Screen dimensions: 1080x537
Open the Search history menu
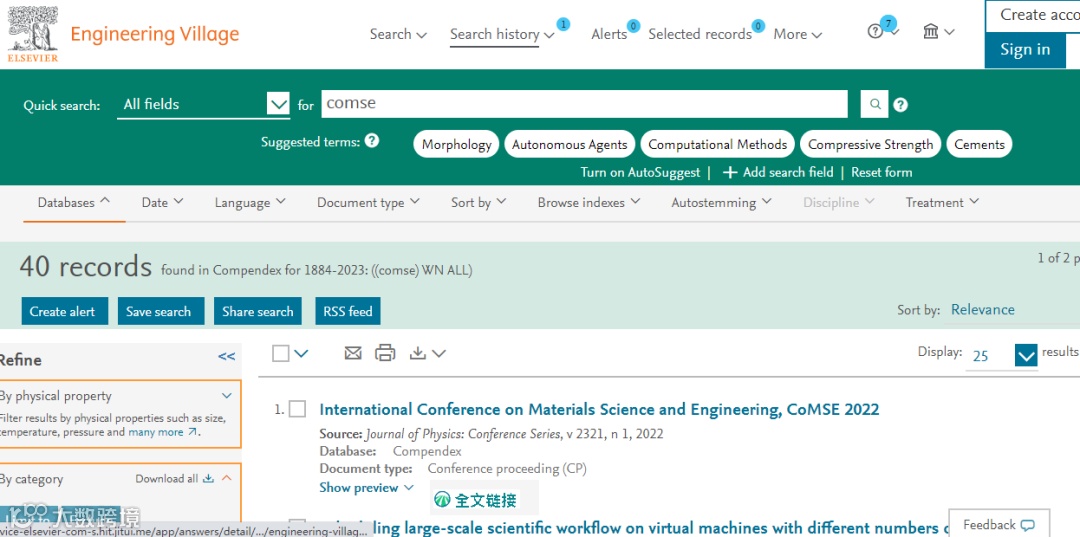click(501, 34)
